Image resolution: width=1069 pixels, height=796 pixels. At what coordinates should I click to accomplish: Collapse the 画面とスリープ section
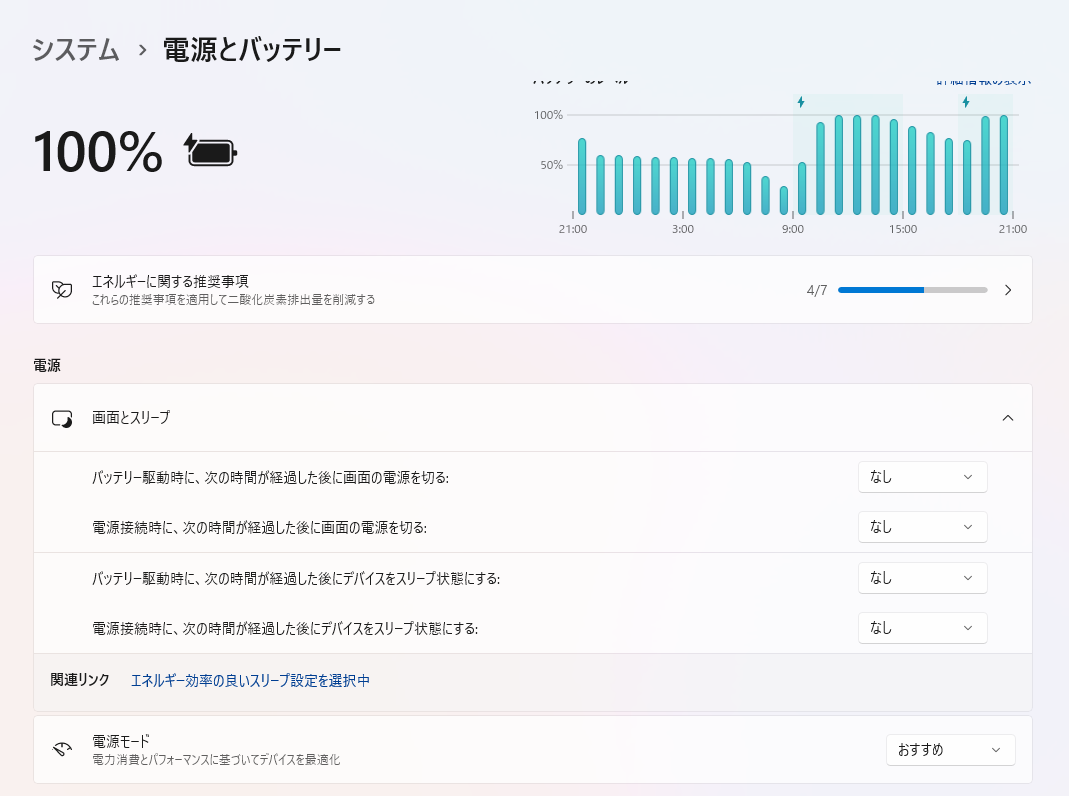coord(1008,418)
